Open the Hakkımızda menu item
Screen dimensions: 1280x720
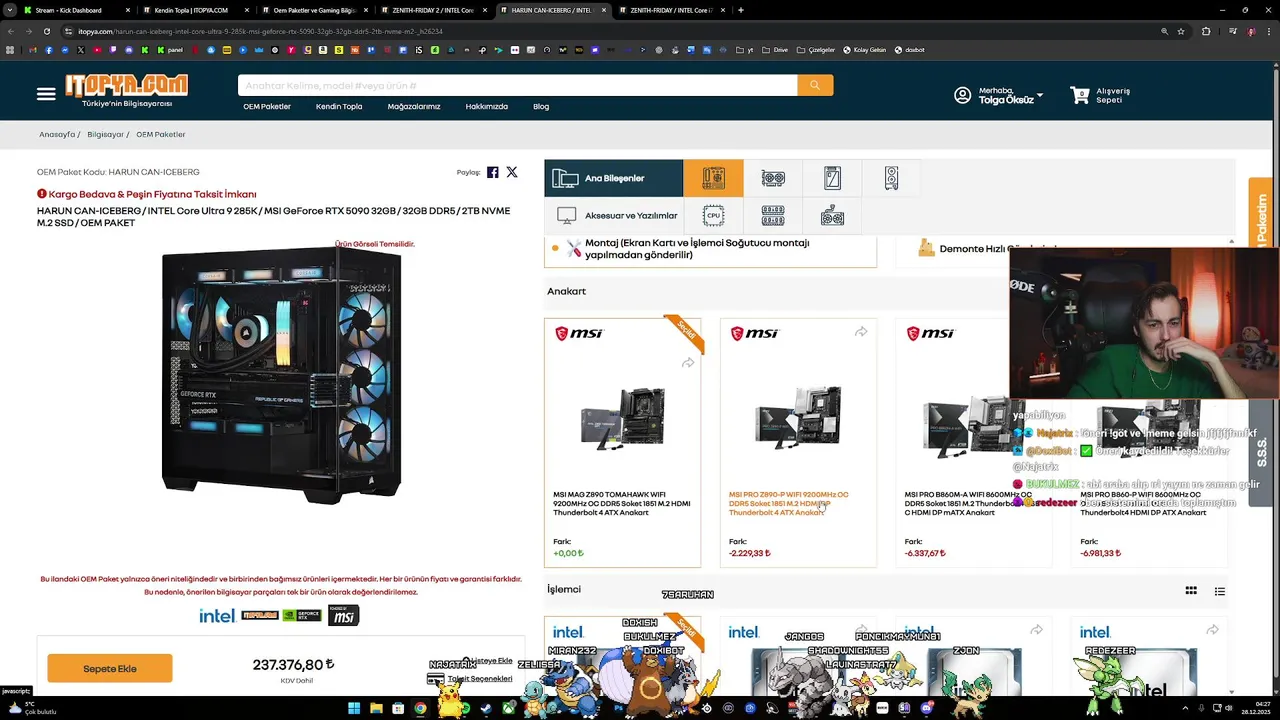coord(487,107)
